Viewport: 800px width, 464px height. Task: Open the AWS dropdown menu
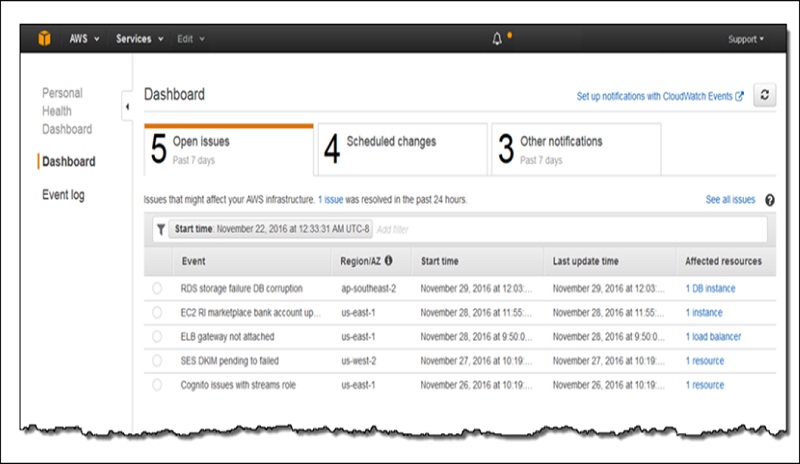(x=84, y=39)
